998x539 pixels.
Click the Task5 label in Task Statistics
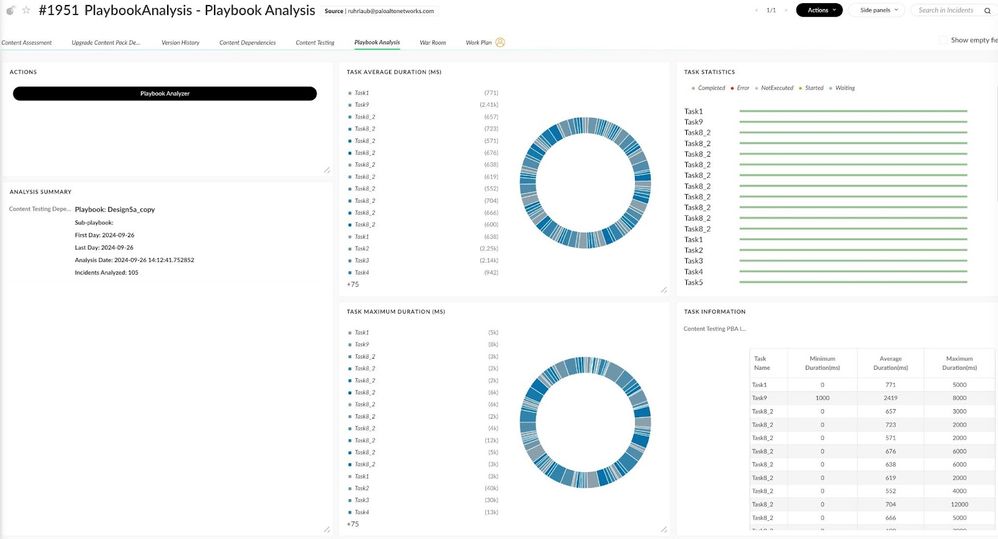tap(694, 283)
